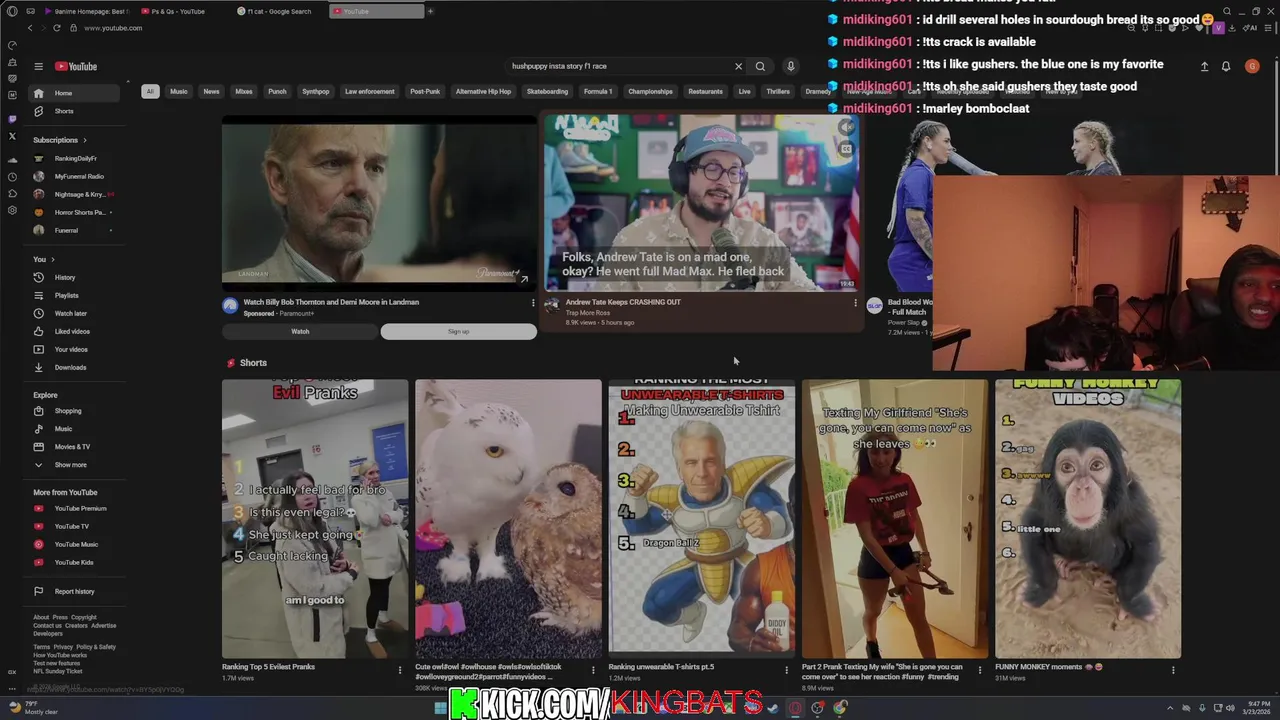Open the Skateboarding filter chip
The height and width of the screenshot is (720, 1280).
[547, 92]
